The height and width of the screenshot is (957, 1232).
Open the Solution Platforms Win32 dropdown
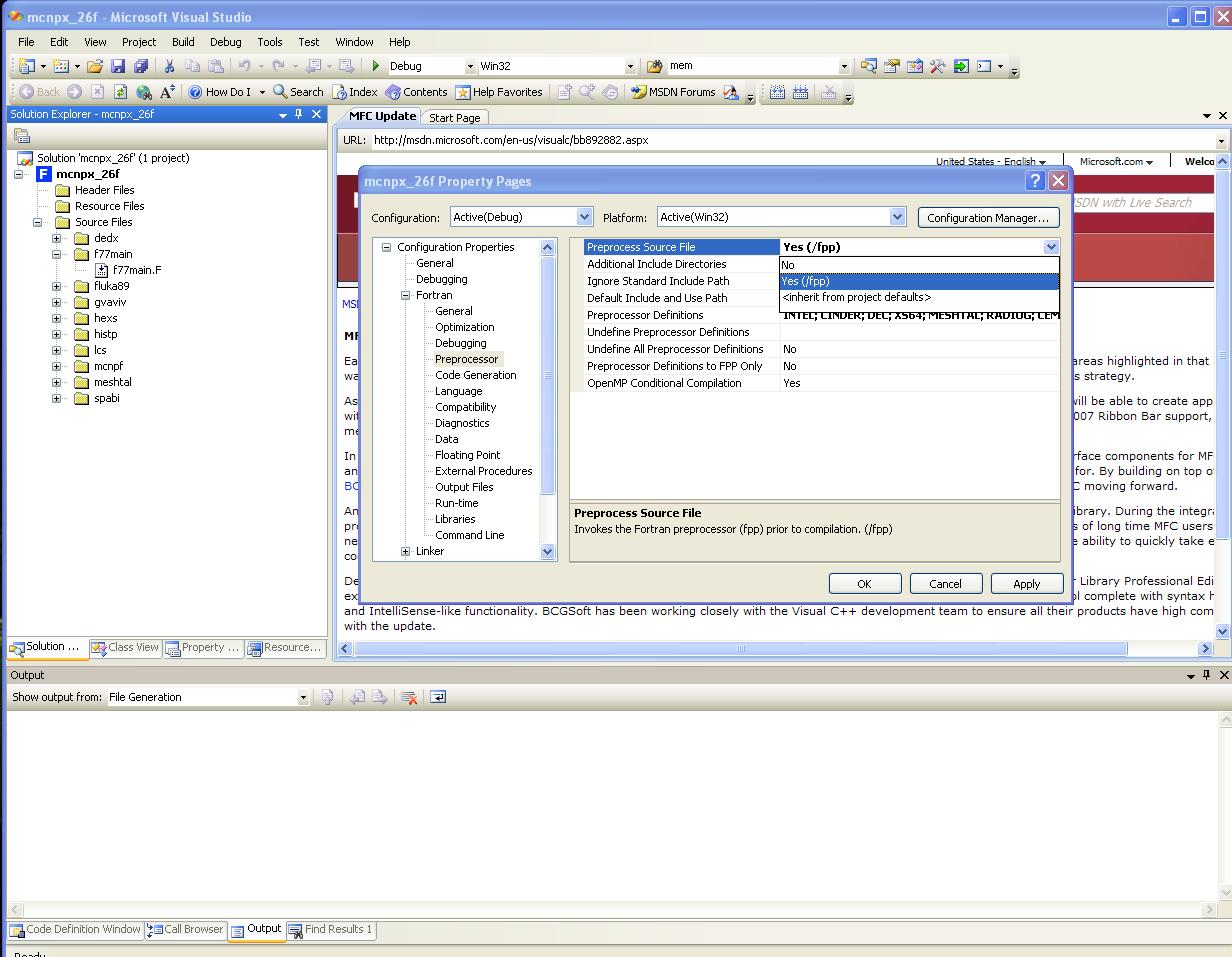(630, 66)
